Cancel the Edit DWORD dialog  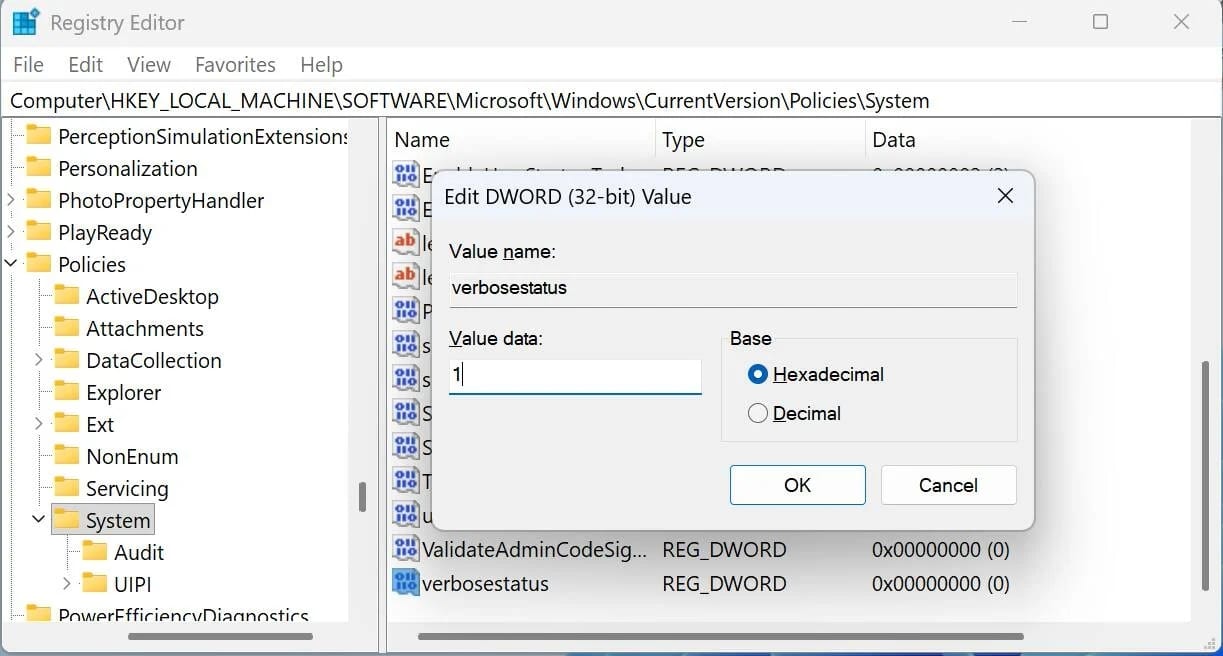(x=948, y=485)
